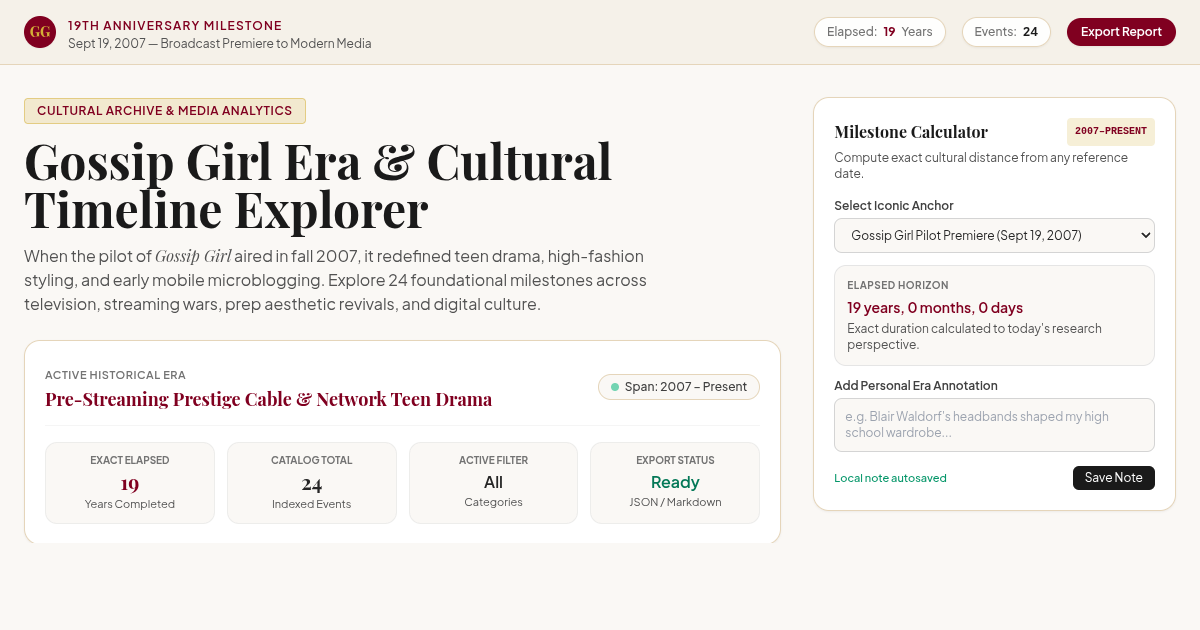Click the "19TH ANNIVERSARY MILESTONE" header text
1200x630 pixels.
pyautogui.click(x=175, y=25)
